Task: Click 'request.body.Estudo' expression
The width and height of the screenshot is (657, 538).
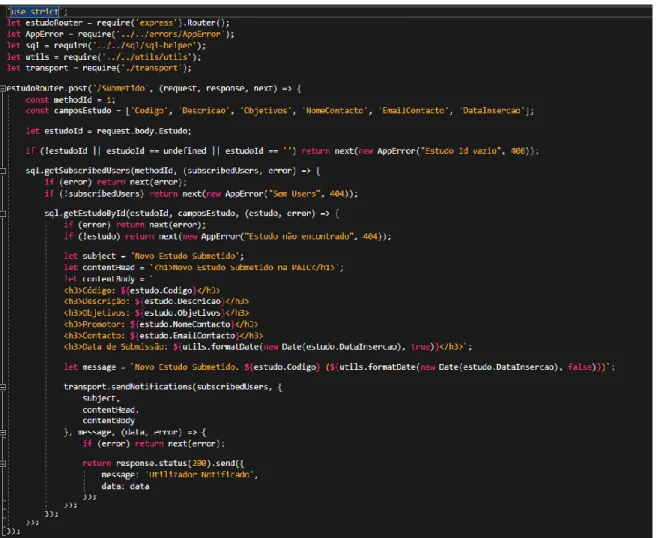Action: pyautogui.click(x=143, y=131)
